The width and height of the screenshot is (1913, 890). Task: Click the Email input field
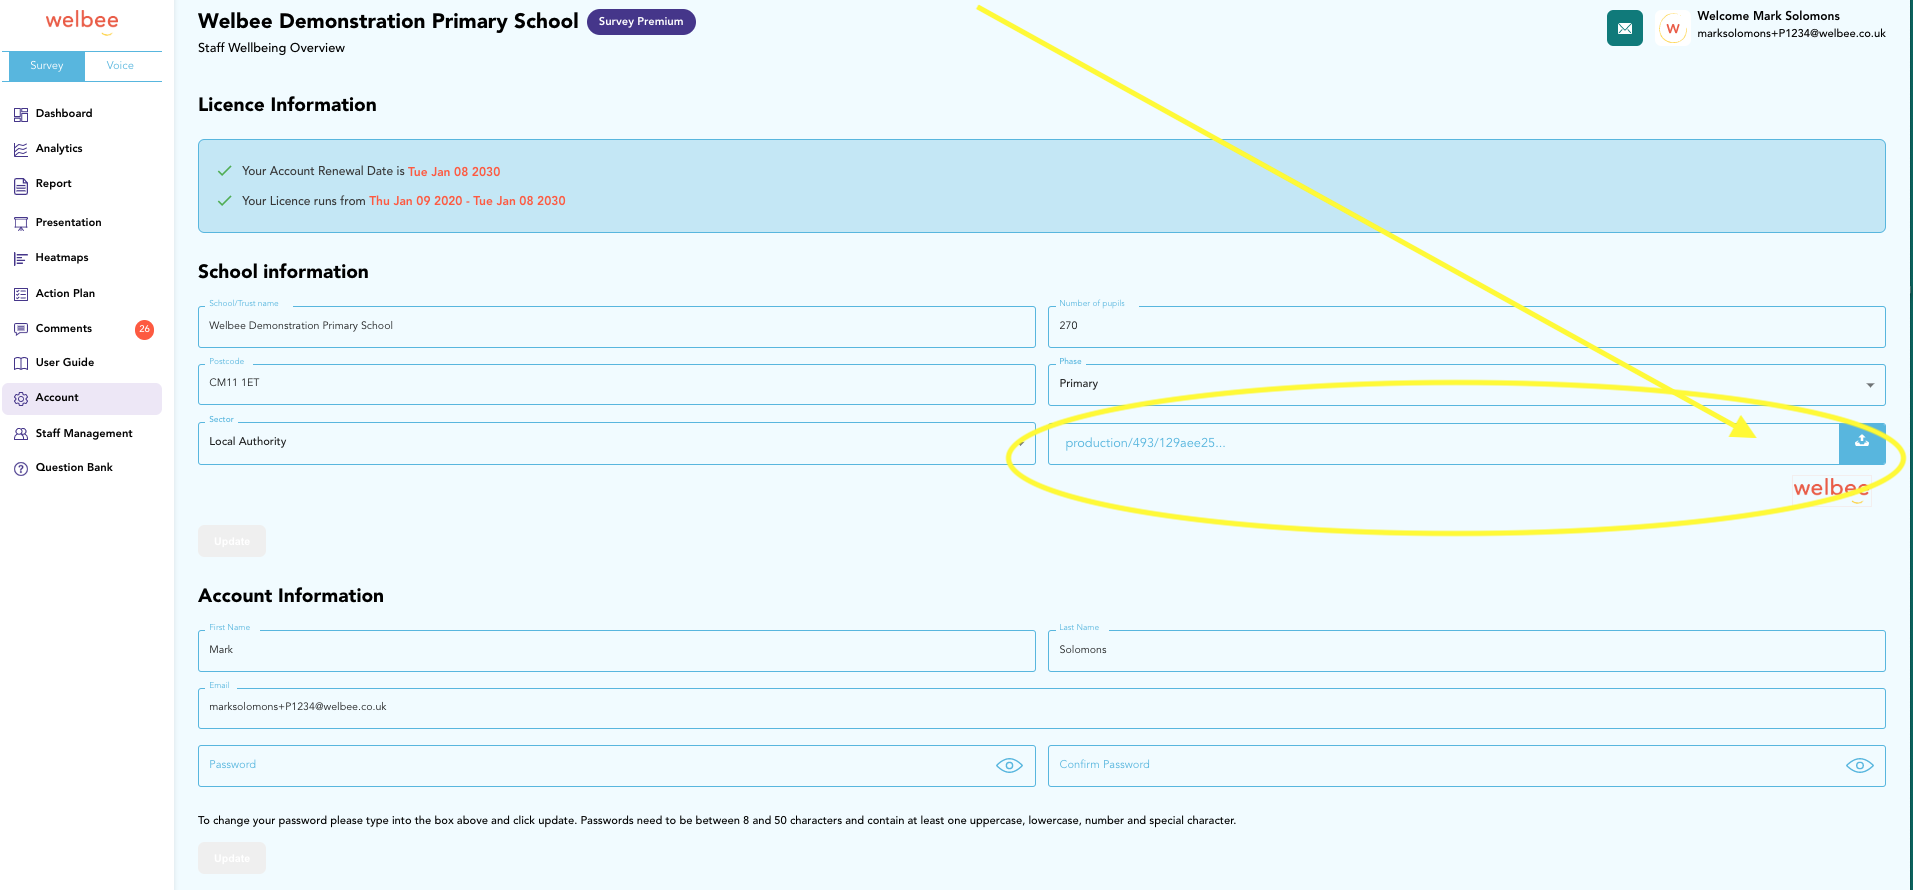point(1041,708)
